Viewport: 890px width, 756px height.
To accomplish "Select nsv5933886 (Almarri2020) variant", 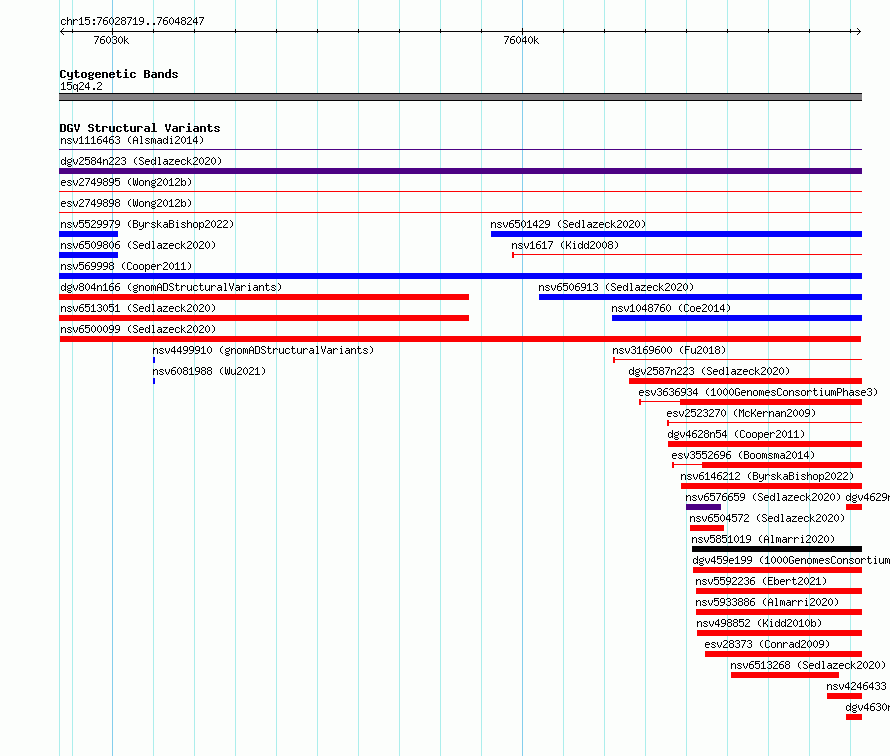I will [x=767, y=602].
